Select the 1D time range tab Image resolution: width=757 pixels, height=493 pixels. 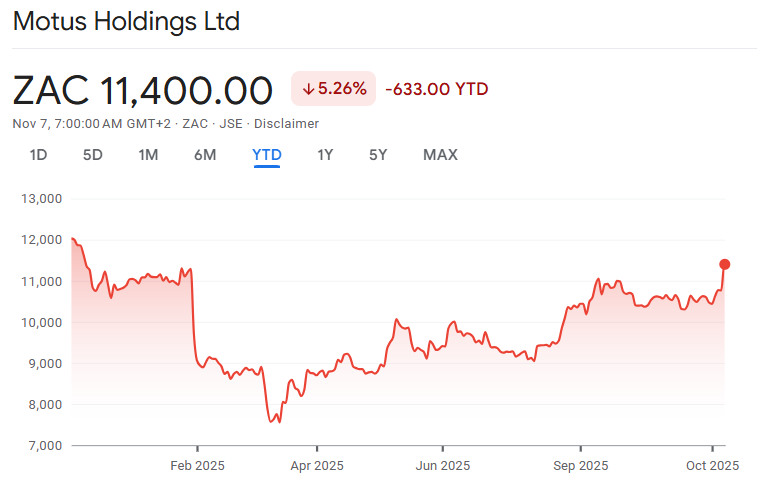pos(38,155)
